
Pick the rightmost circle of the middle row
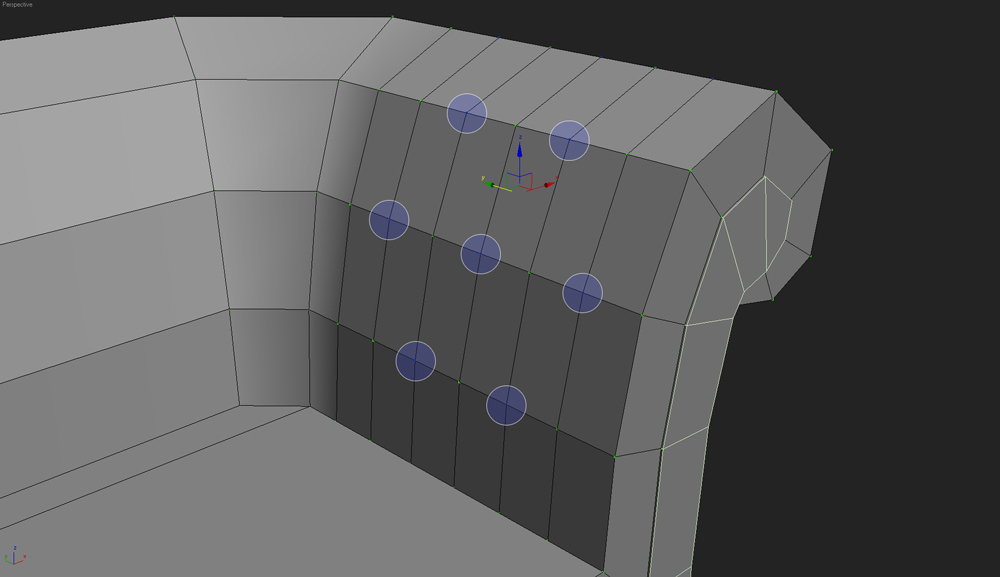click(x=582, y=292)
